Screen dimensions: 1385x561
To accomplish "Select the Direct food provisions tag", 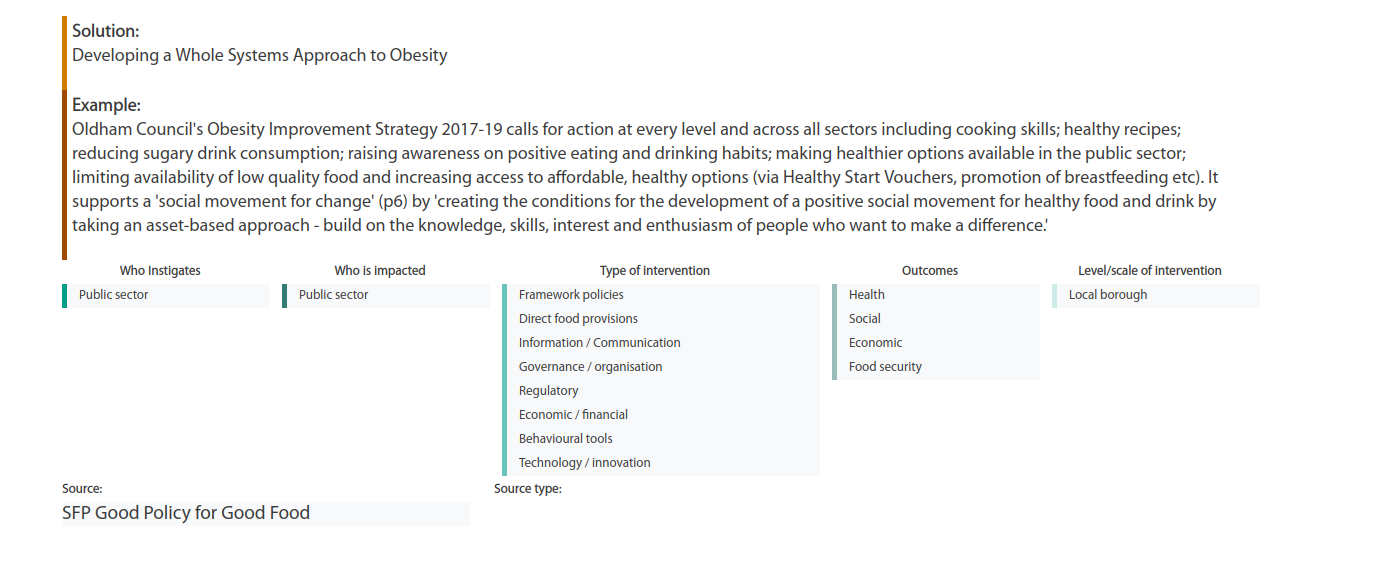I will (661, 319).
